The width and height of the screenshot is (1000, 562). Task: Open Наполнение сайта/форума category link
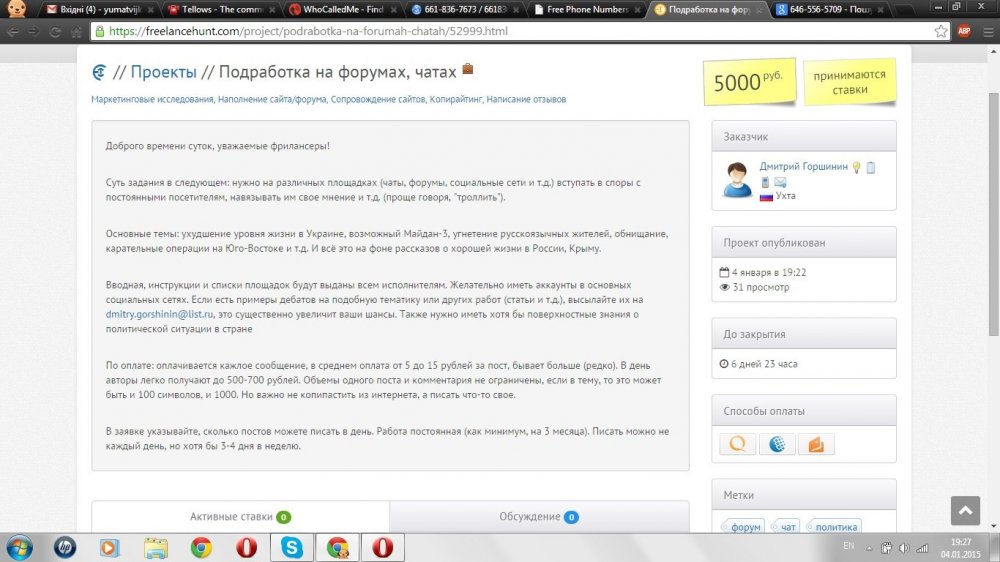(x=272, y=100)
